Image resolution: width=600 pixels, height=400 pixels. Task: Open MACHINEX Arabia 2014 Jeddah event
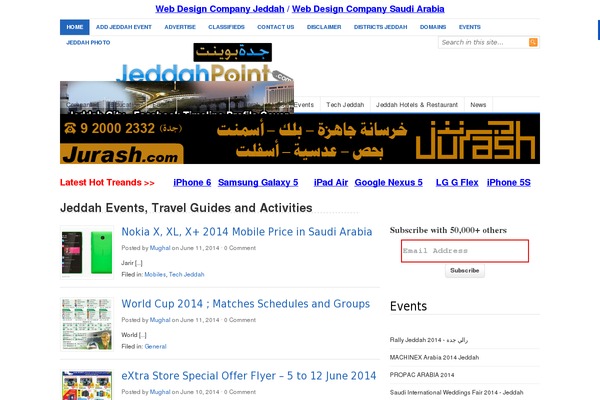[x=434, y=358]
